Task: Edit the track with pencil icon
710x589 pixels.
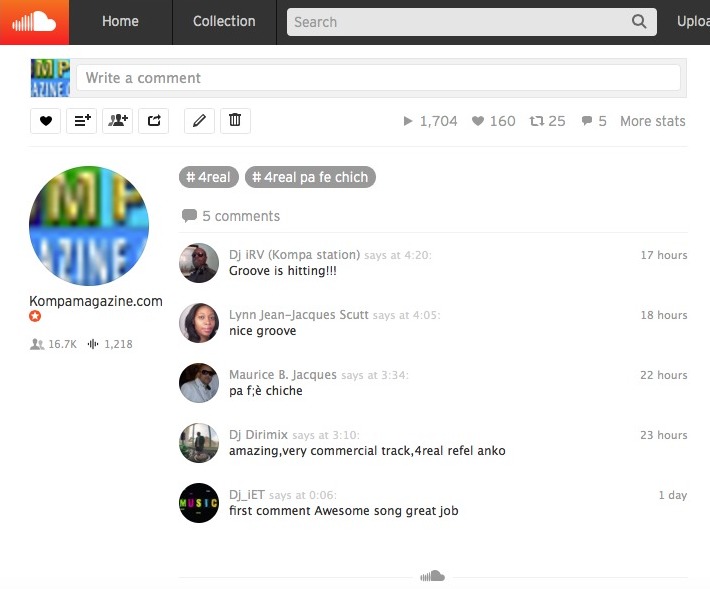Action: 199,121
